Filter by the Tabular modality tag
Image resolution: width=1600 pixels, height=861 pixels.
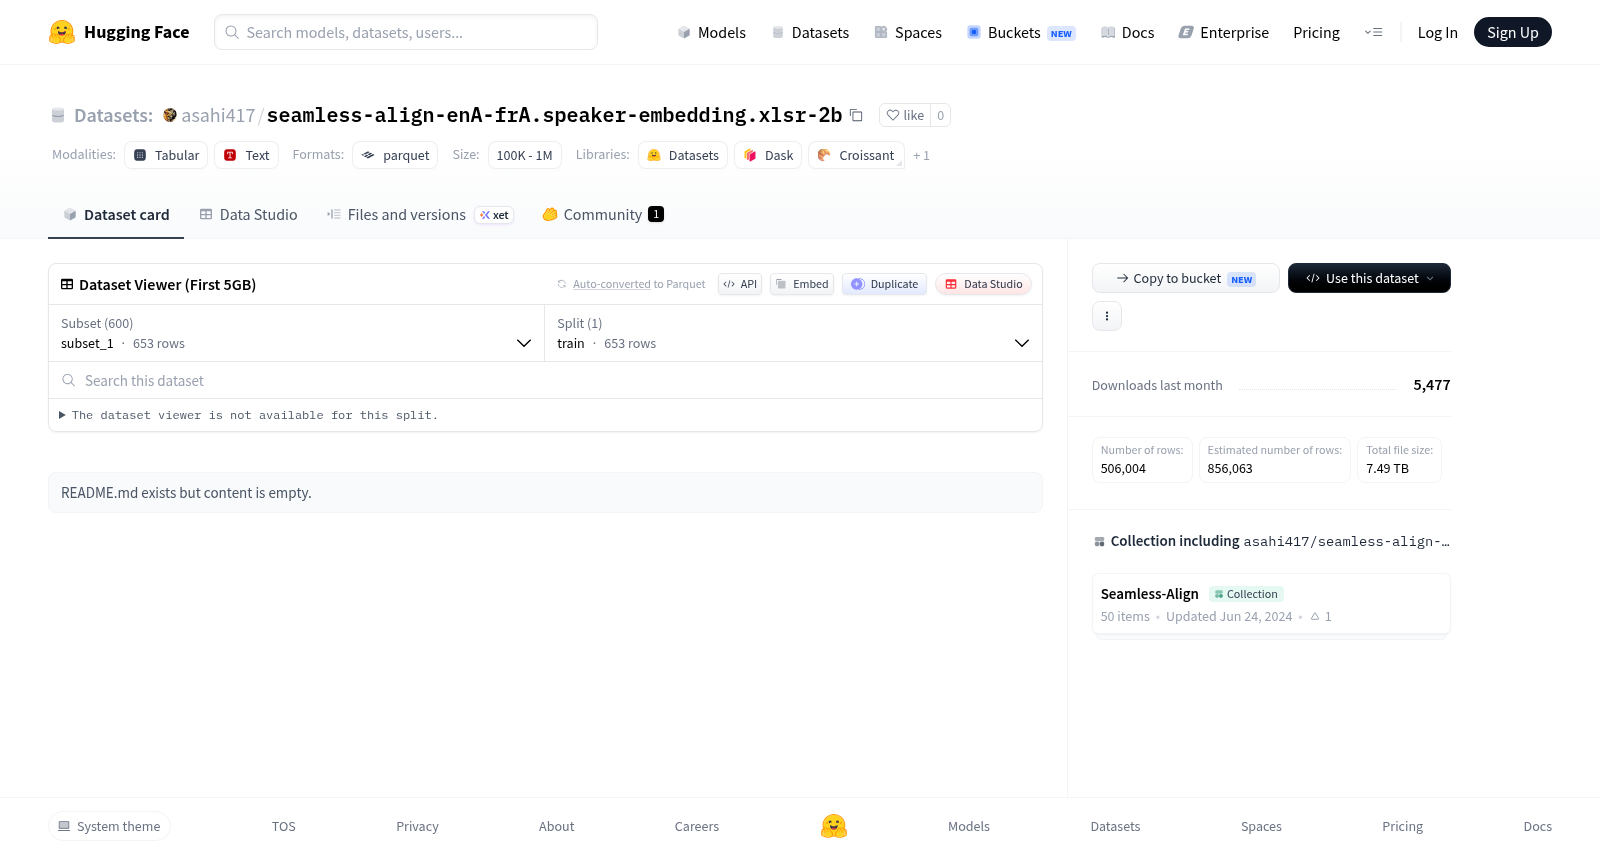(166, 155)
